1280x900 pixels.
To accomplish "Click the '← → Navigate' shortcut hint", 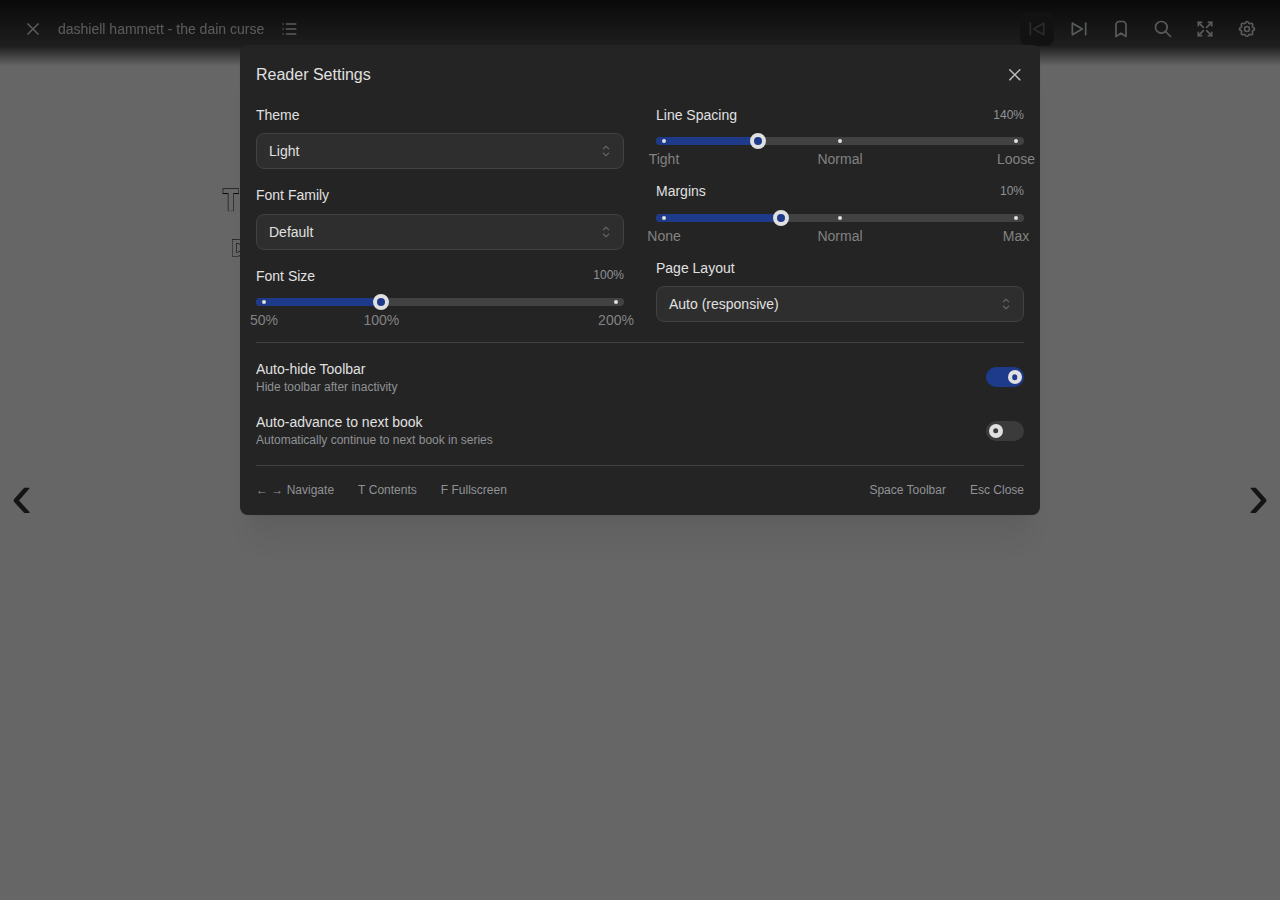I will pyautogui.click(x=295, y=490).
